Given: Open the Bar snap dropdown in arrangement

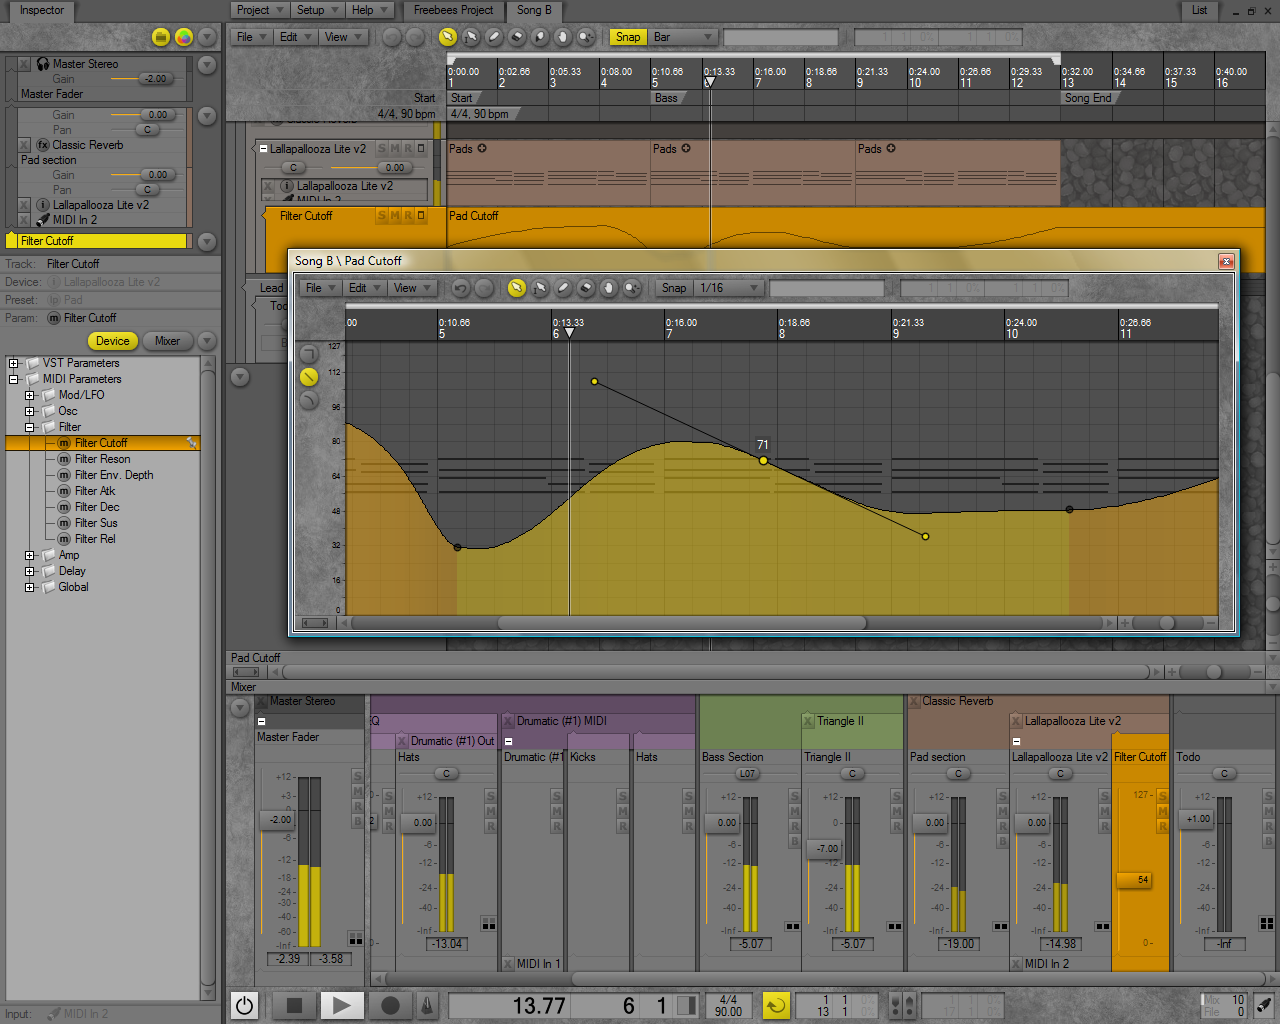Looking at the screenshot, I should pos(683,37).
